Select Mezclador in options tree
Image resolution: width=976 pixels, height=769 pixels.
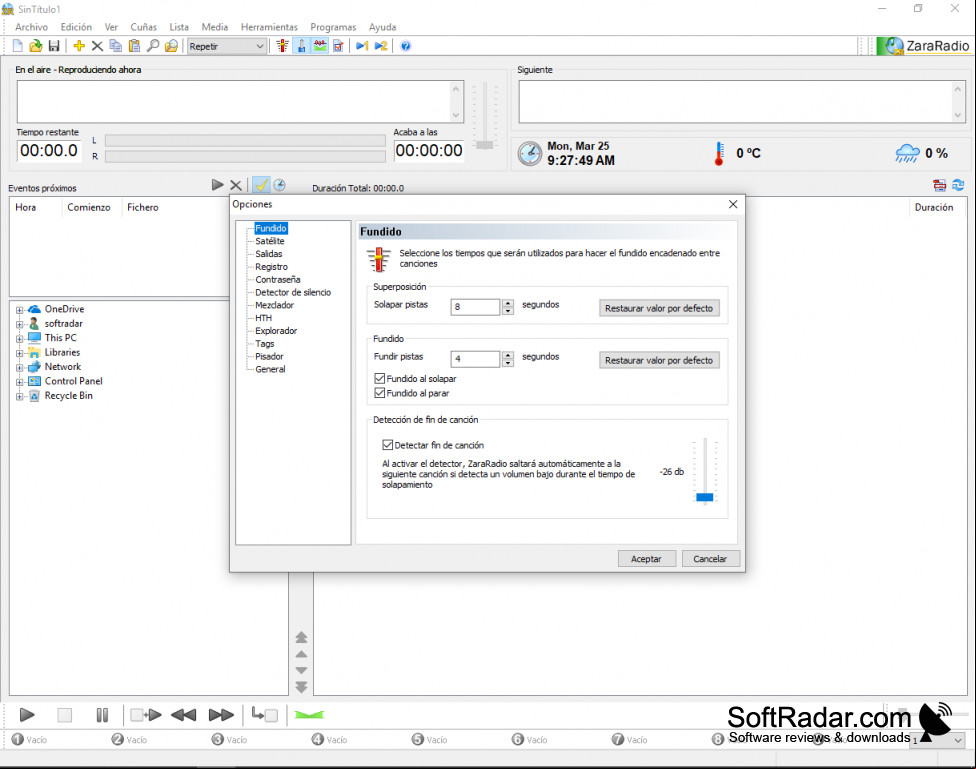(274, 305)
